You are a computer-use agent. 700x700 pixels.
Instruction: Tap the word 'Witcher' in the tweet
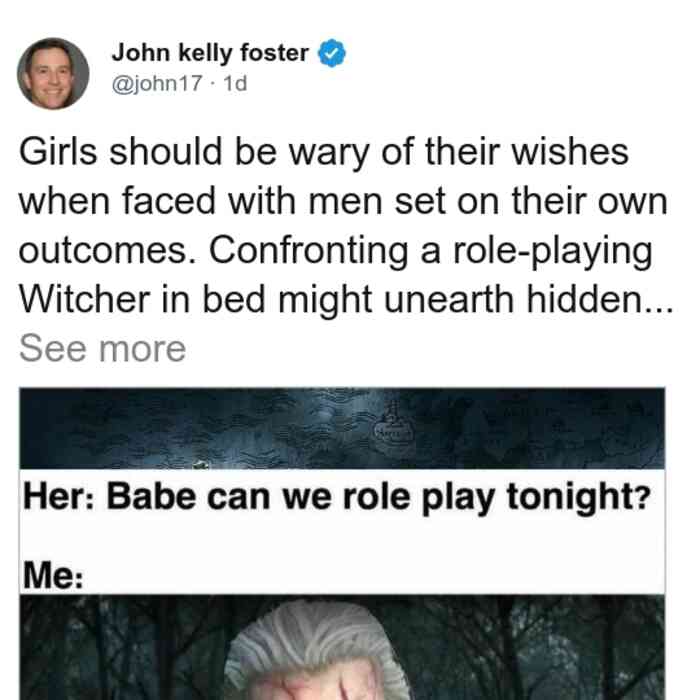pyautogui.click(x=84, y=300)
